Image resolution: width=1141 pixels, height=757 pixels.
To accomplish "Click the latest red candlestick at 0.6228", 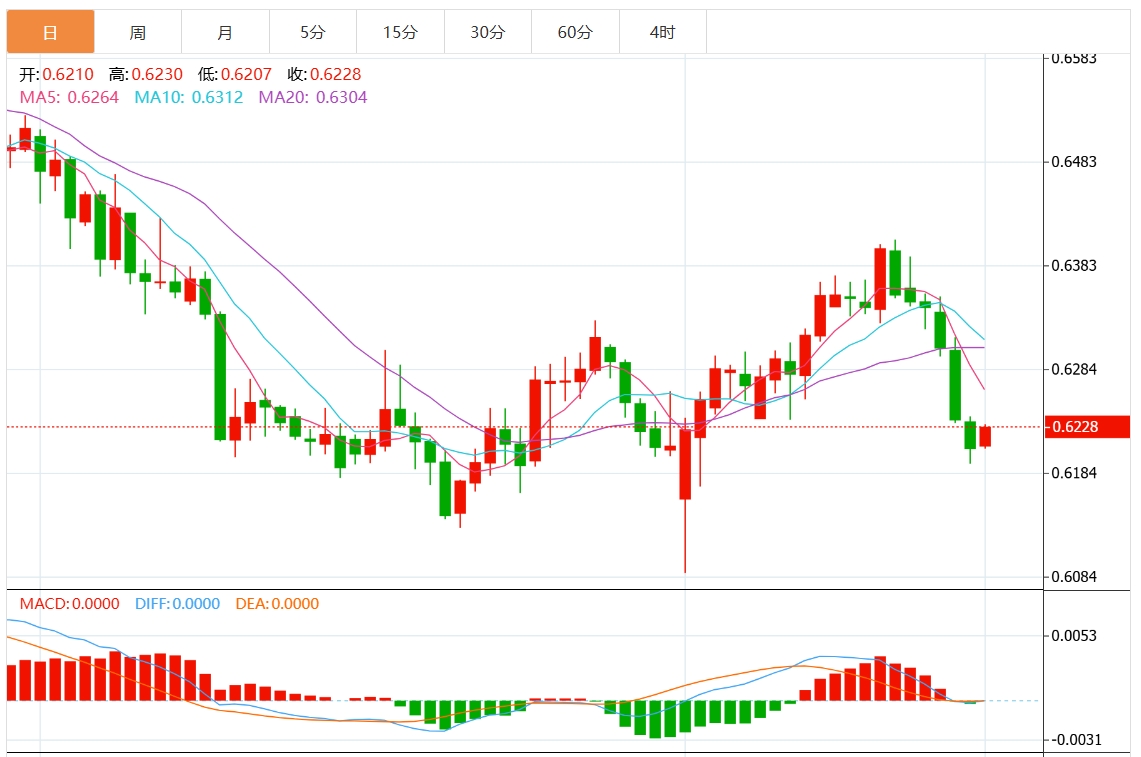I will click(985, 437).
